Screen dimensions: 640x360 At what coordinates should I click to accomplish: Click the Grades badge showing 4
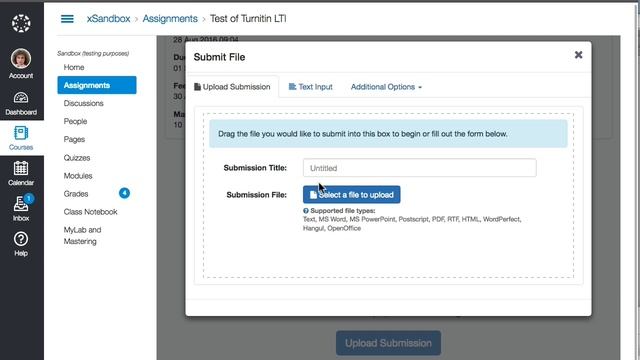click(124, 193)
